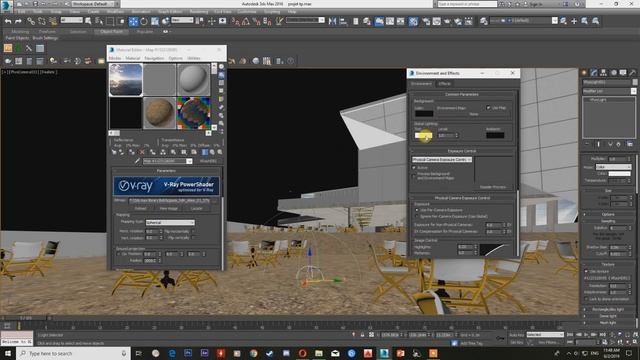Activate the Select and Scale tool
This screenshot has width=640, height=360.
(155, 21)
